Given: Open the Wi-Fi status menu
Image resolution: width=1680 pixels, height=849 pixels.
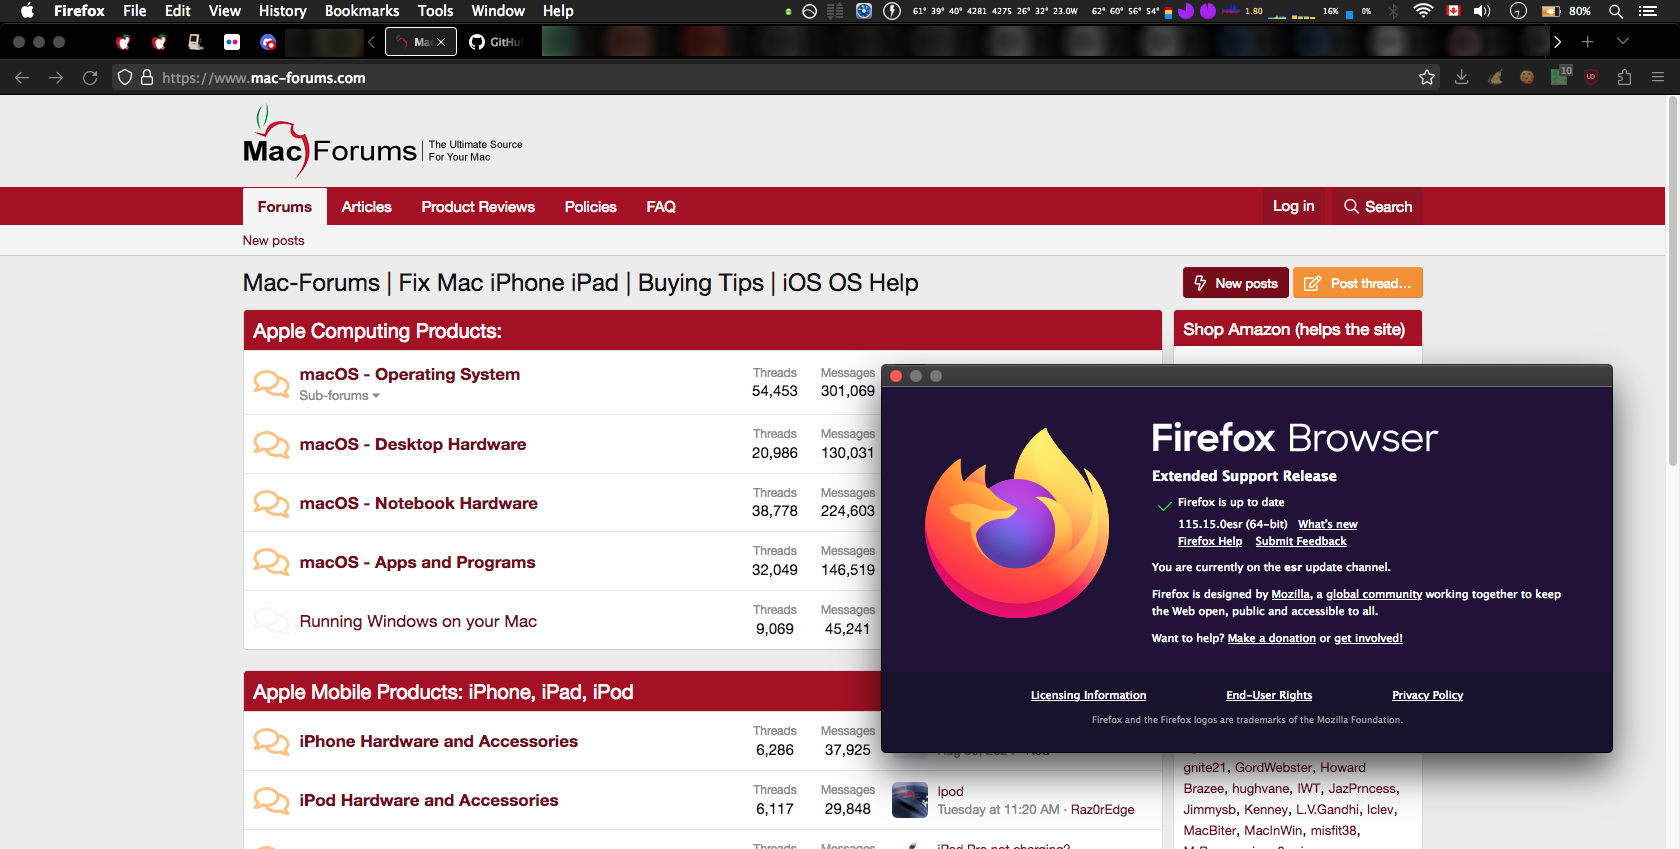Looking at the screenshot, I should pos(1423,11).
